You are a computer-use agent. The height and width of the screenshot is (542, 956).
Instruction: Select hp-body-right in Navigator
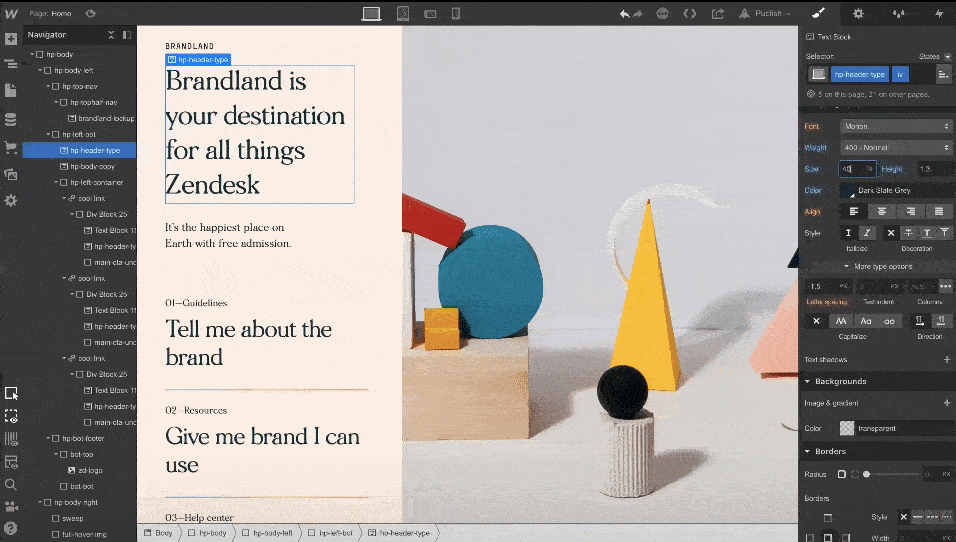[79, 502]
